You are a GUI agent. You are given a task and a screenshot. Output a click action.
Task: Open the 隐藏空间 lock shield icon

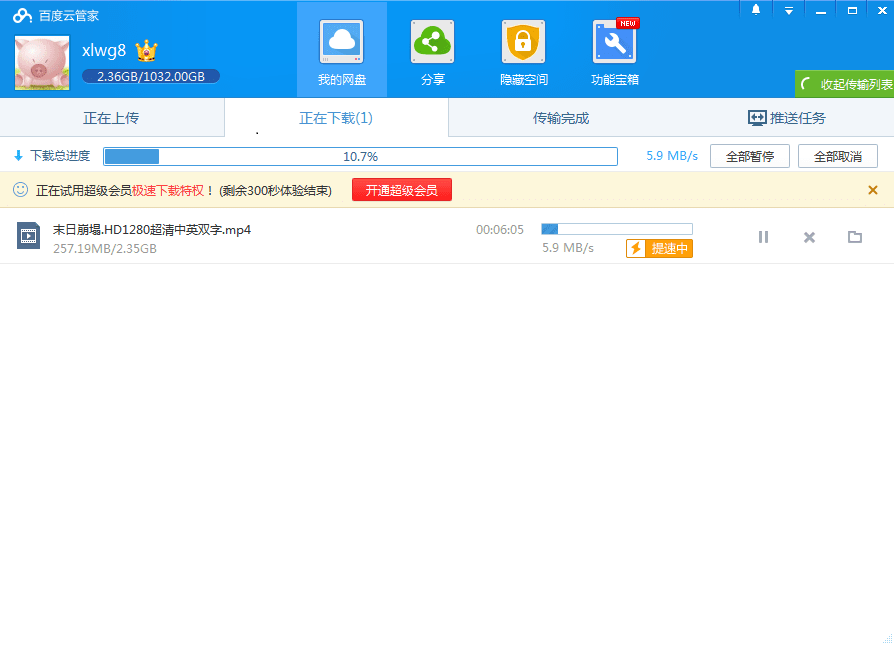point(523,42)
